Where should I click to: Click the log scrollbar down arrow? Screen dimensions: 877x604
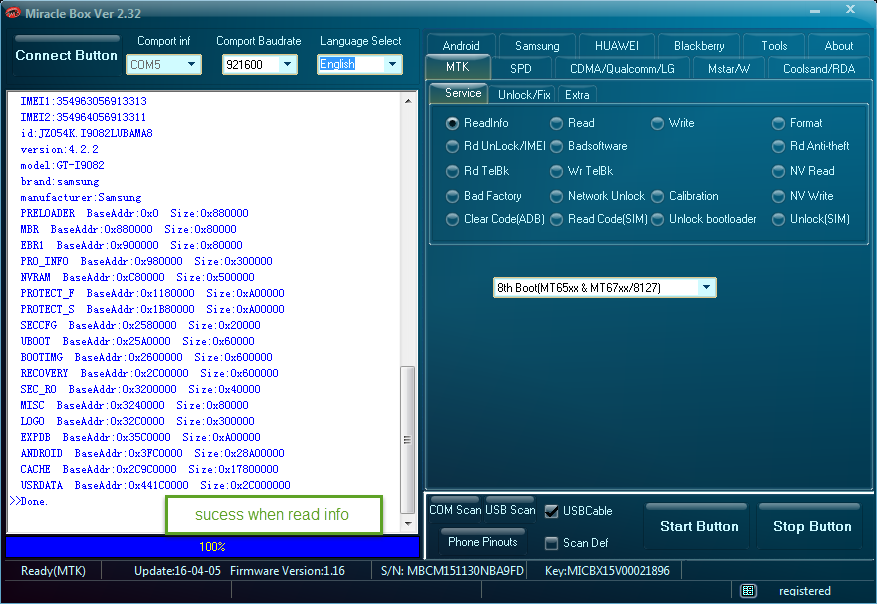[x=408, y=523]
